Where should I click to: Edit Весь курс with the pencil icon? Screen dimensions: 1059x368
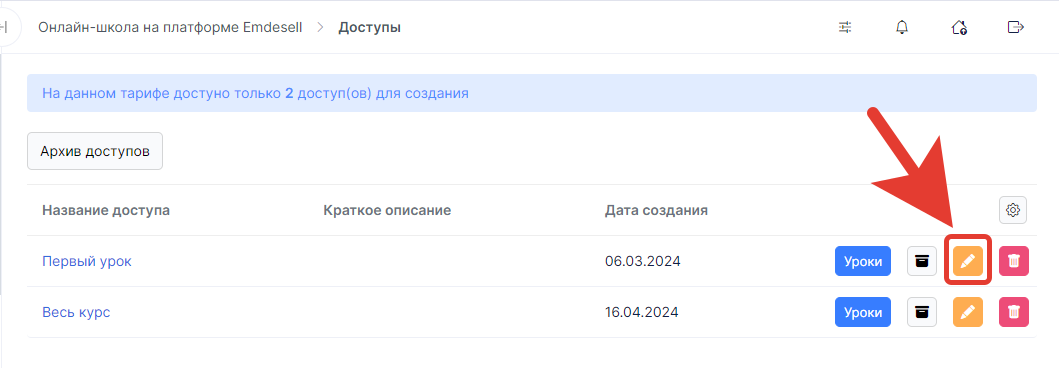click(x=968, y=312)
